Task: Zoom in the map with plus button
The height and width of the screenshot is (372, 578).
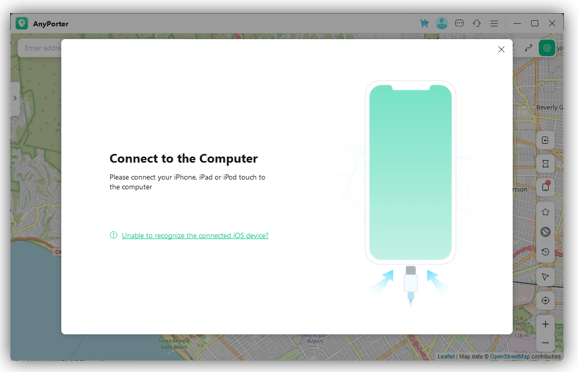Action: (546, 324)
